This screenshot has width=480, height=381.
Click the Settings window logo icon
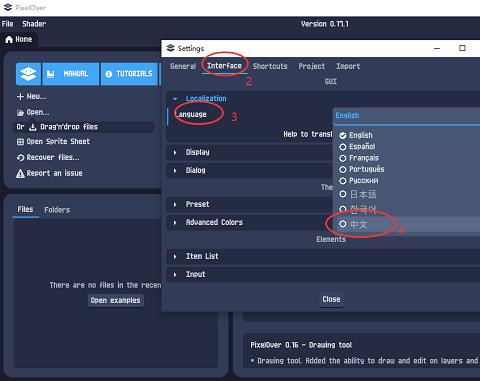[x=170, y=48]
